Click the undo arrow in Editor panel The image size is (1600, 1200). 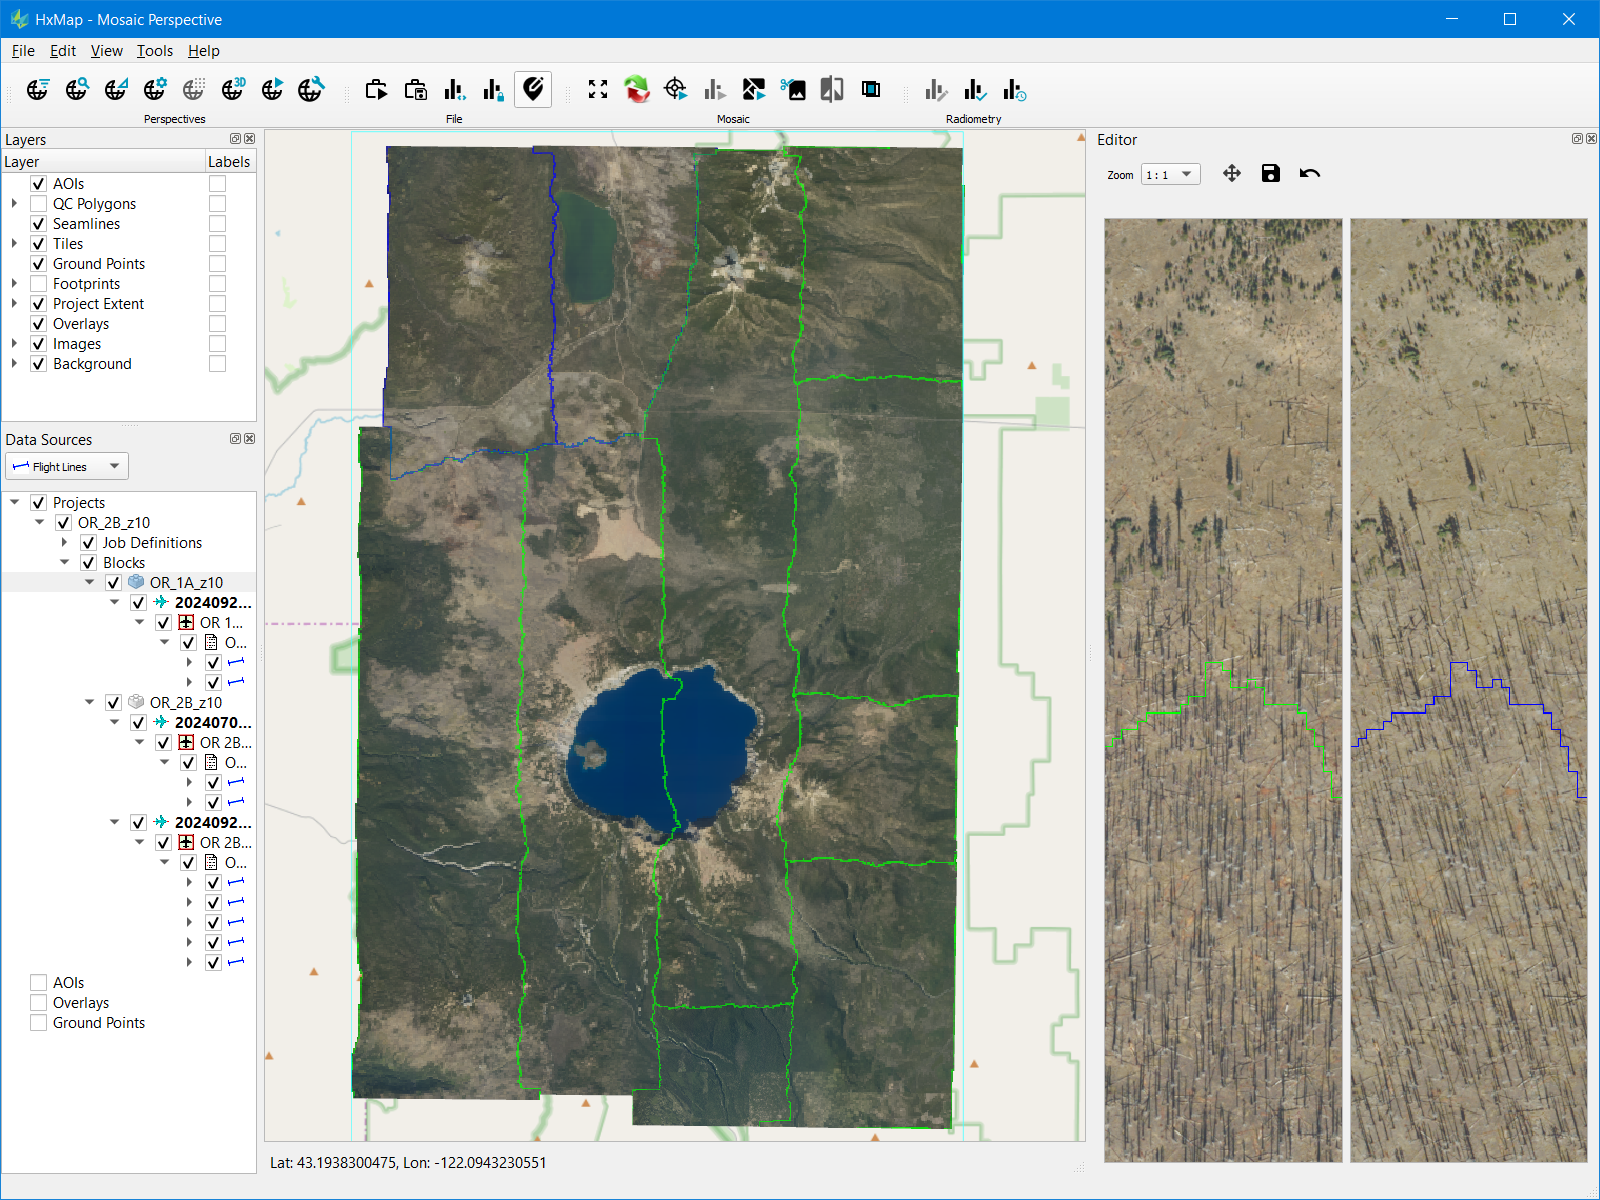click(1309, 174)
